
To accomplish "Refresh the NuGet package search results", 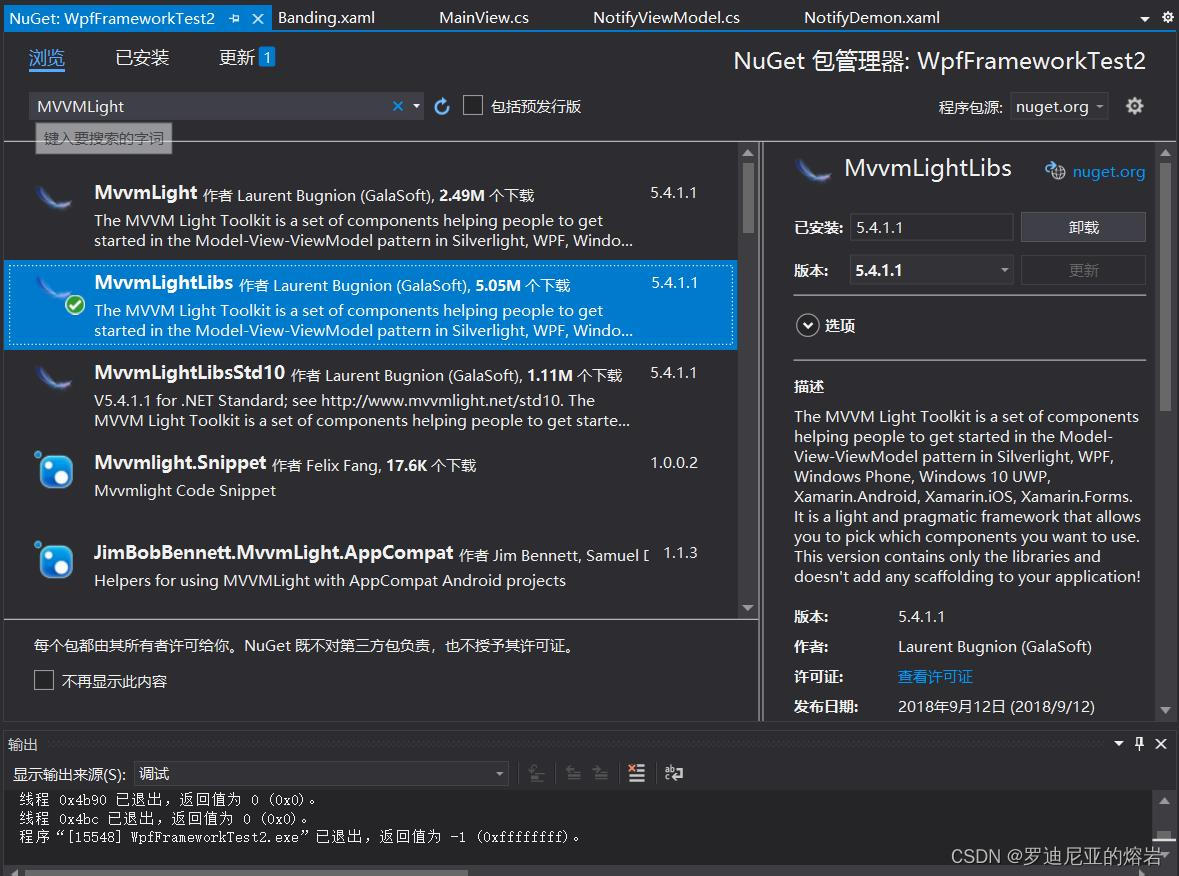I will click(442, 105).
